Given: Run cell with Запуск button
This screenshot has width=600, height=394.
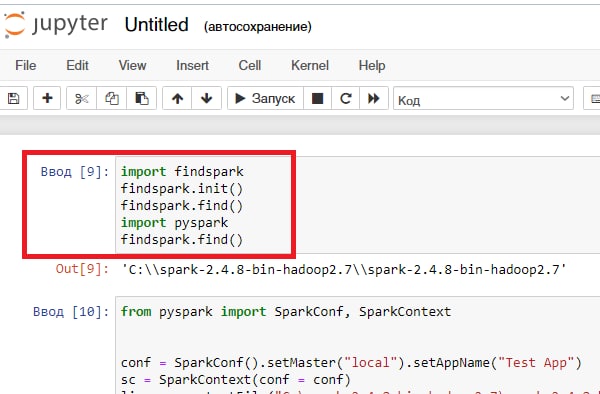Looking at the screenshot, I should tap(265, 98).
